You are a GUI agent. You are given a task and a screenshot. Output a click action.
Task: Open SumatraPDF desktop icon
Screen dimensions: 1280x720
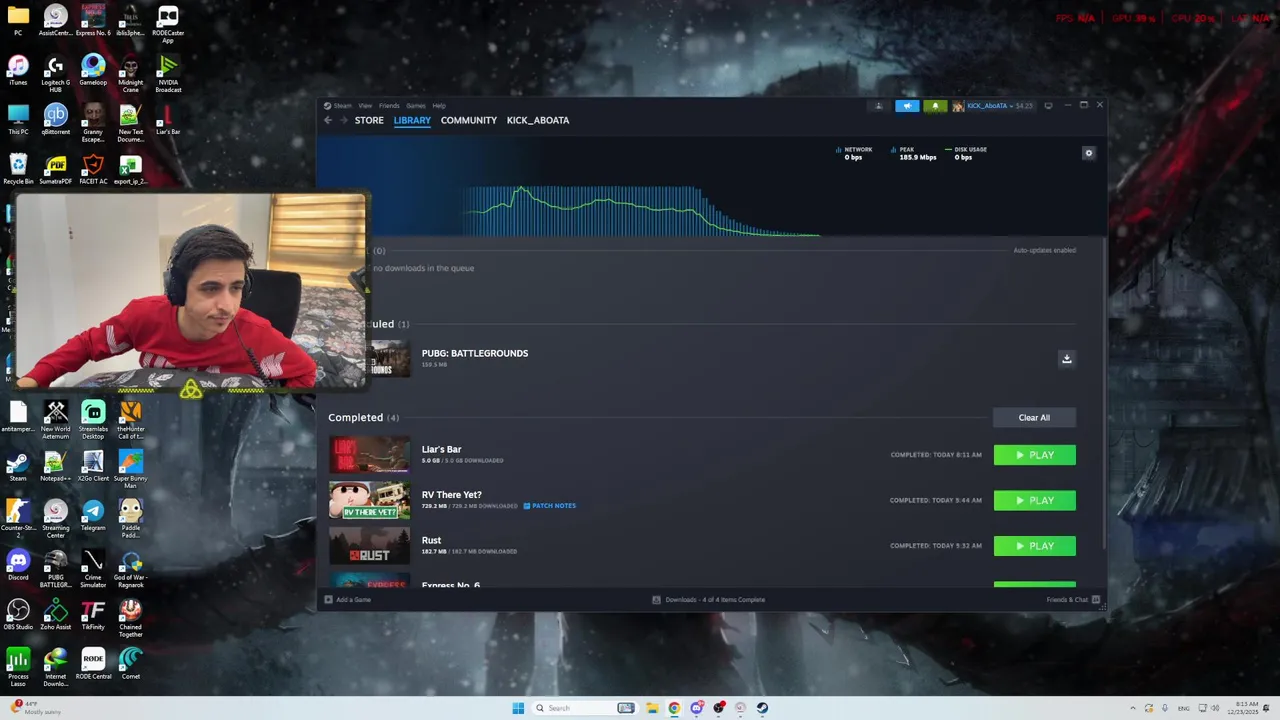[55, 169]
